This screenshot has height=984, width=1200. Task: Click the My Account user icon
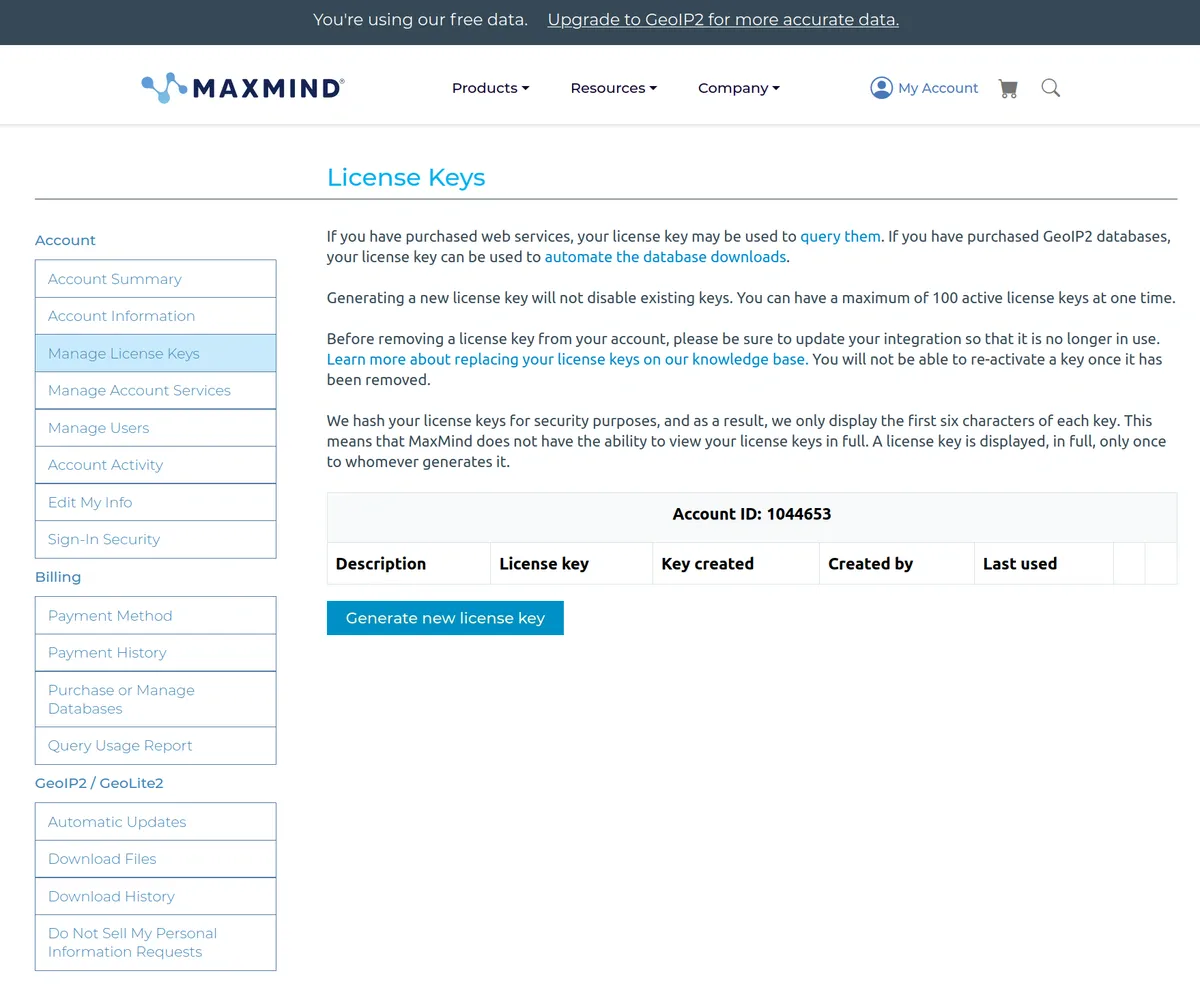(x=881, y=88)
